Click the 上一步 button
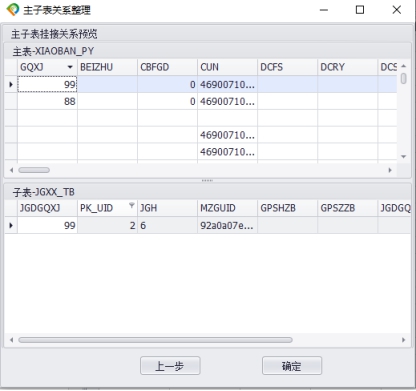Viewport: 416px width, 391px height. (170, 366)
